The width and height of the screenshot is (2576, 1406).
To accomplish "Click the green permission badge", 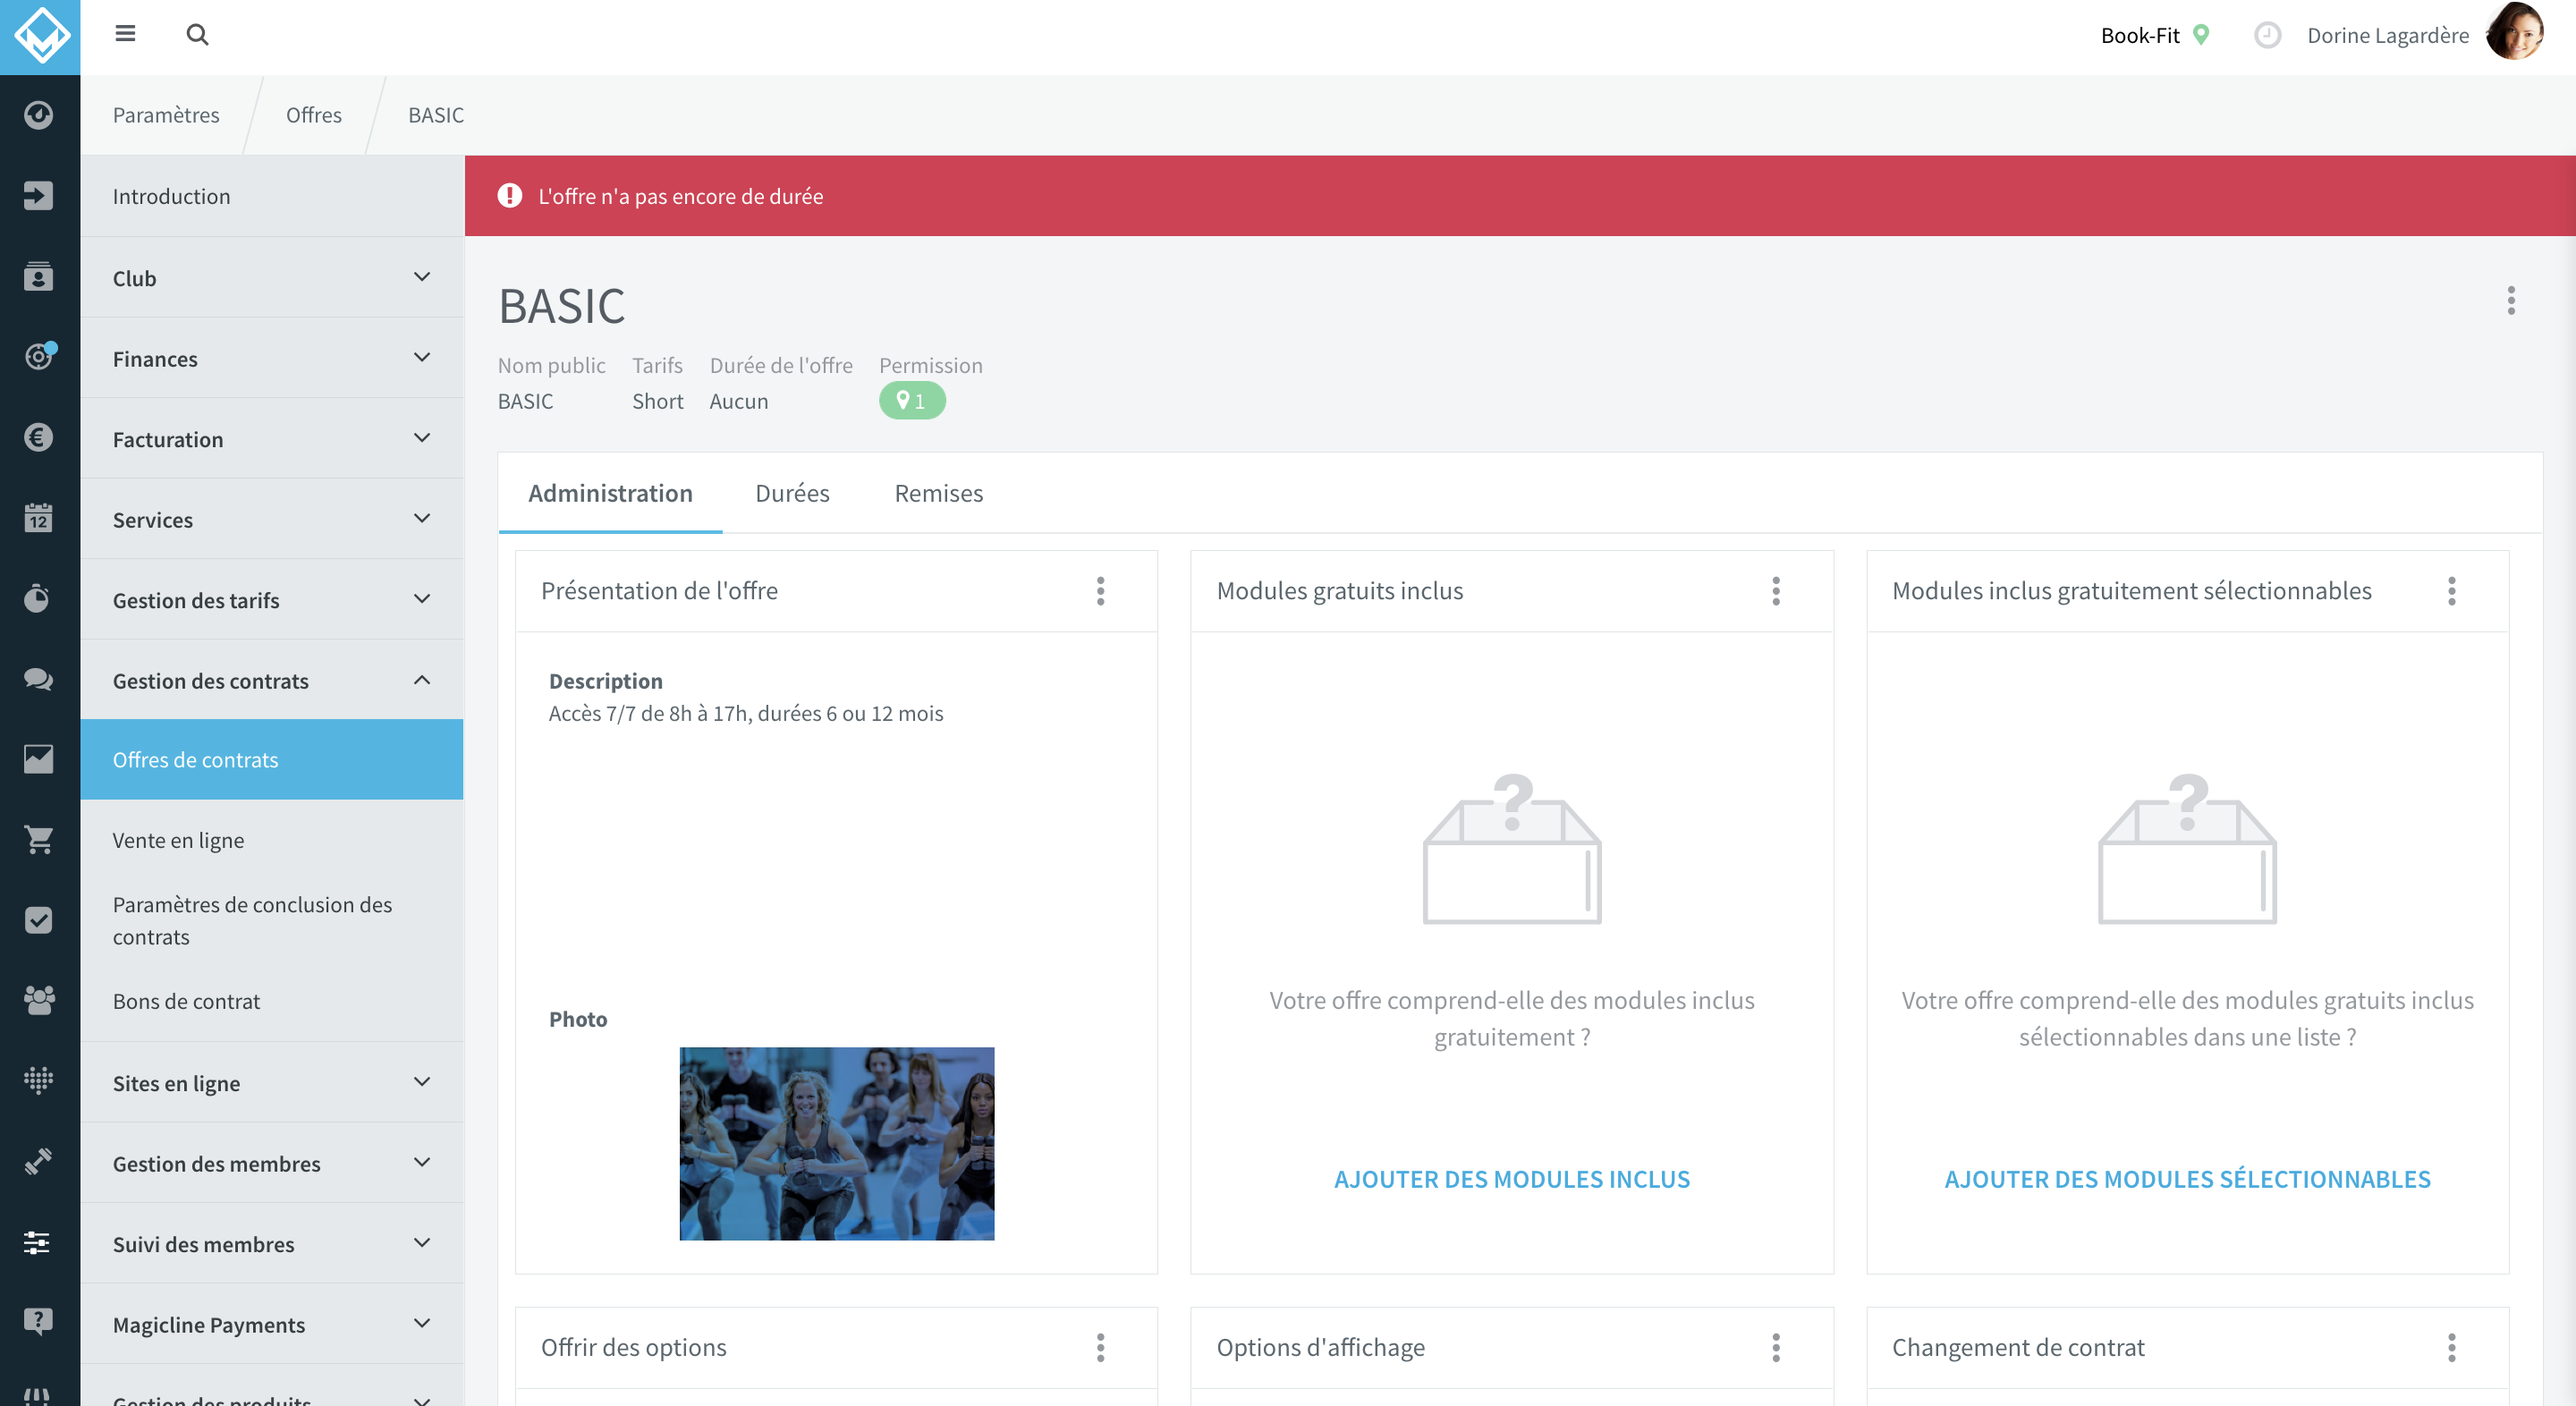I will [x=912, y=400].
